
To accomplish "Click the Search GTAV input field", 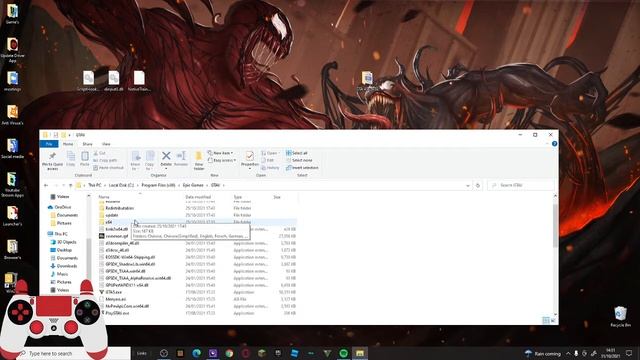I will (x=521, y=185).
